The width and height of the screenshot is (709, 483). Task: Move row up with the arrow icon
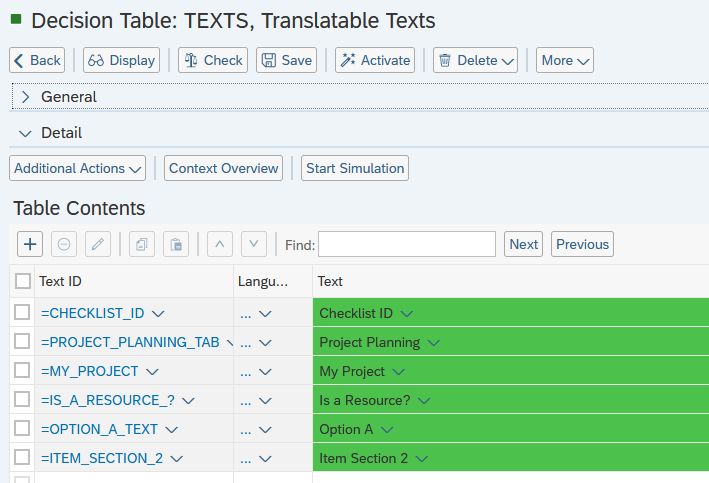(x=220, y=244)
